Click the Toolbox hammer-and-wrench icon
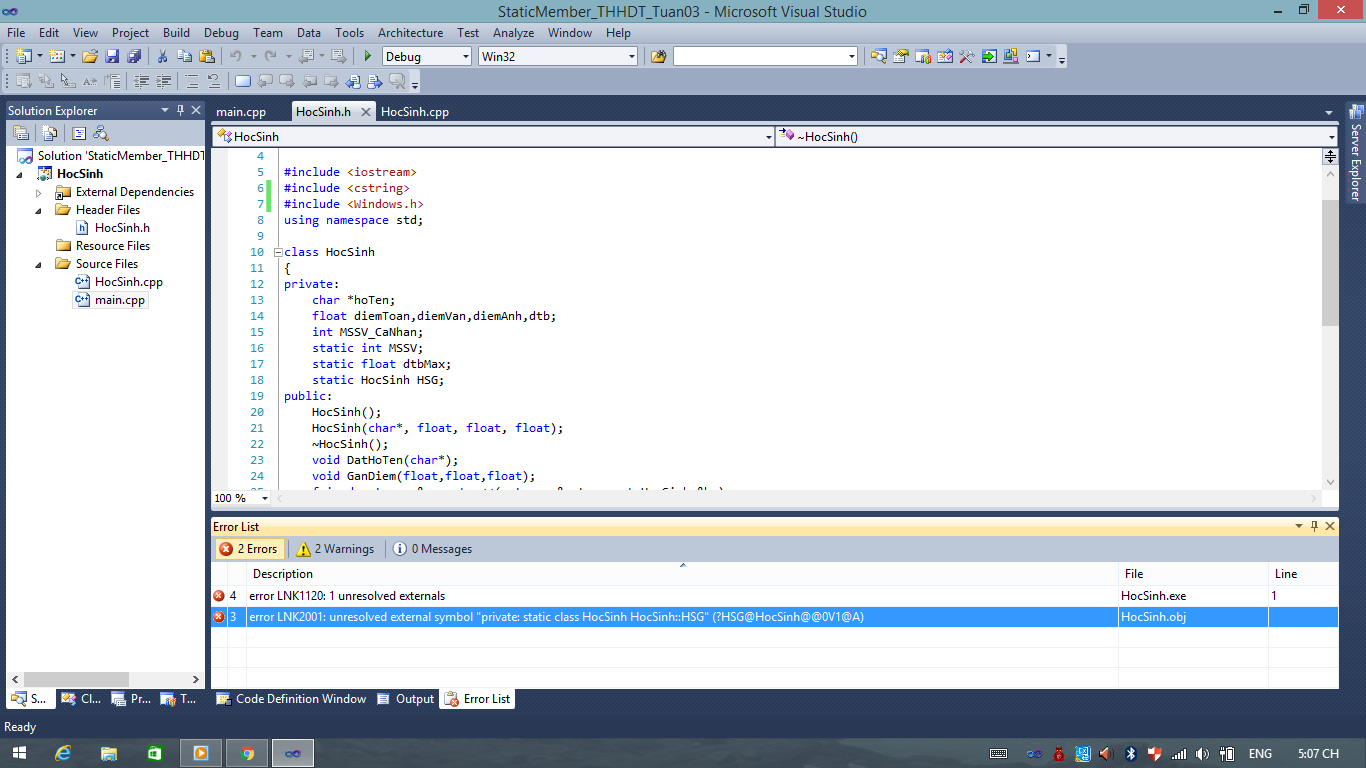 coord(967,57)
